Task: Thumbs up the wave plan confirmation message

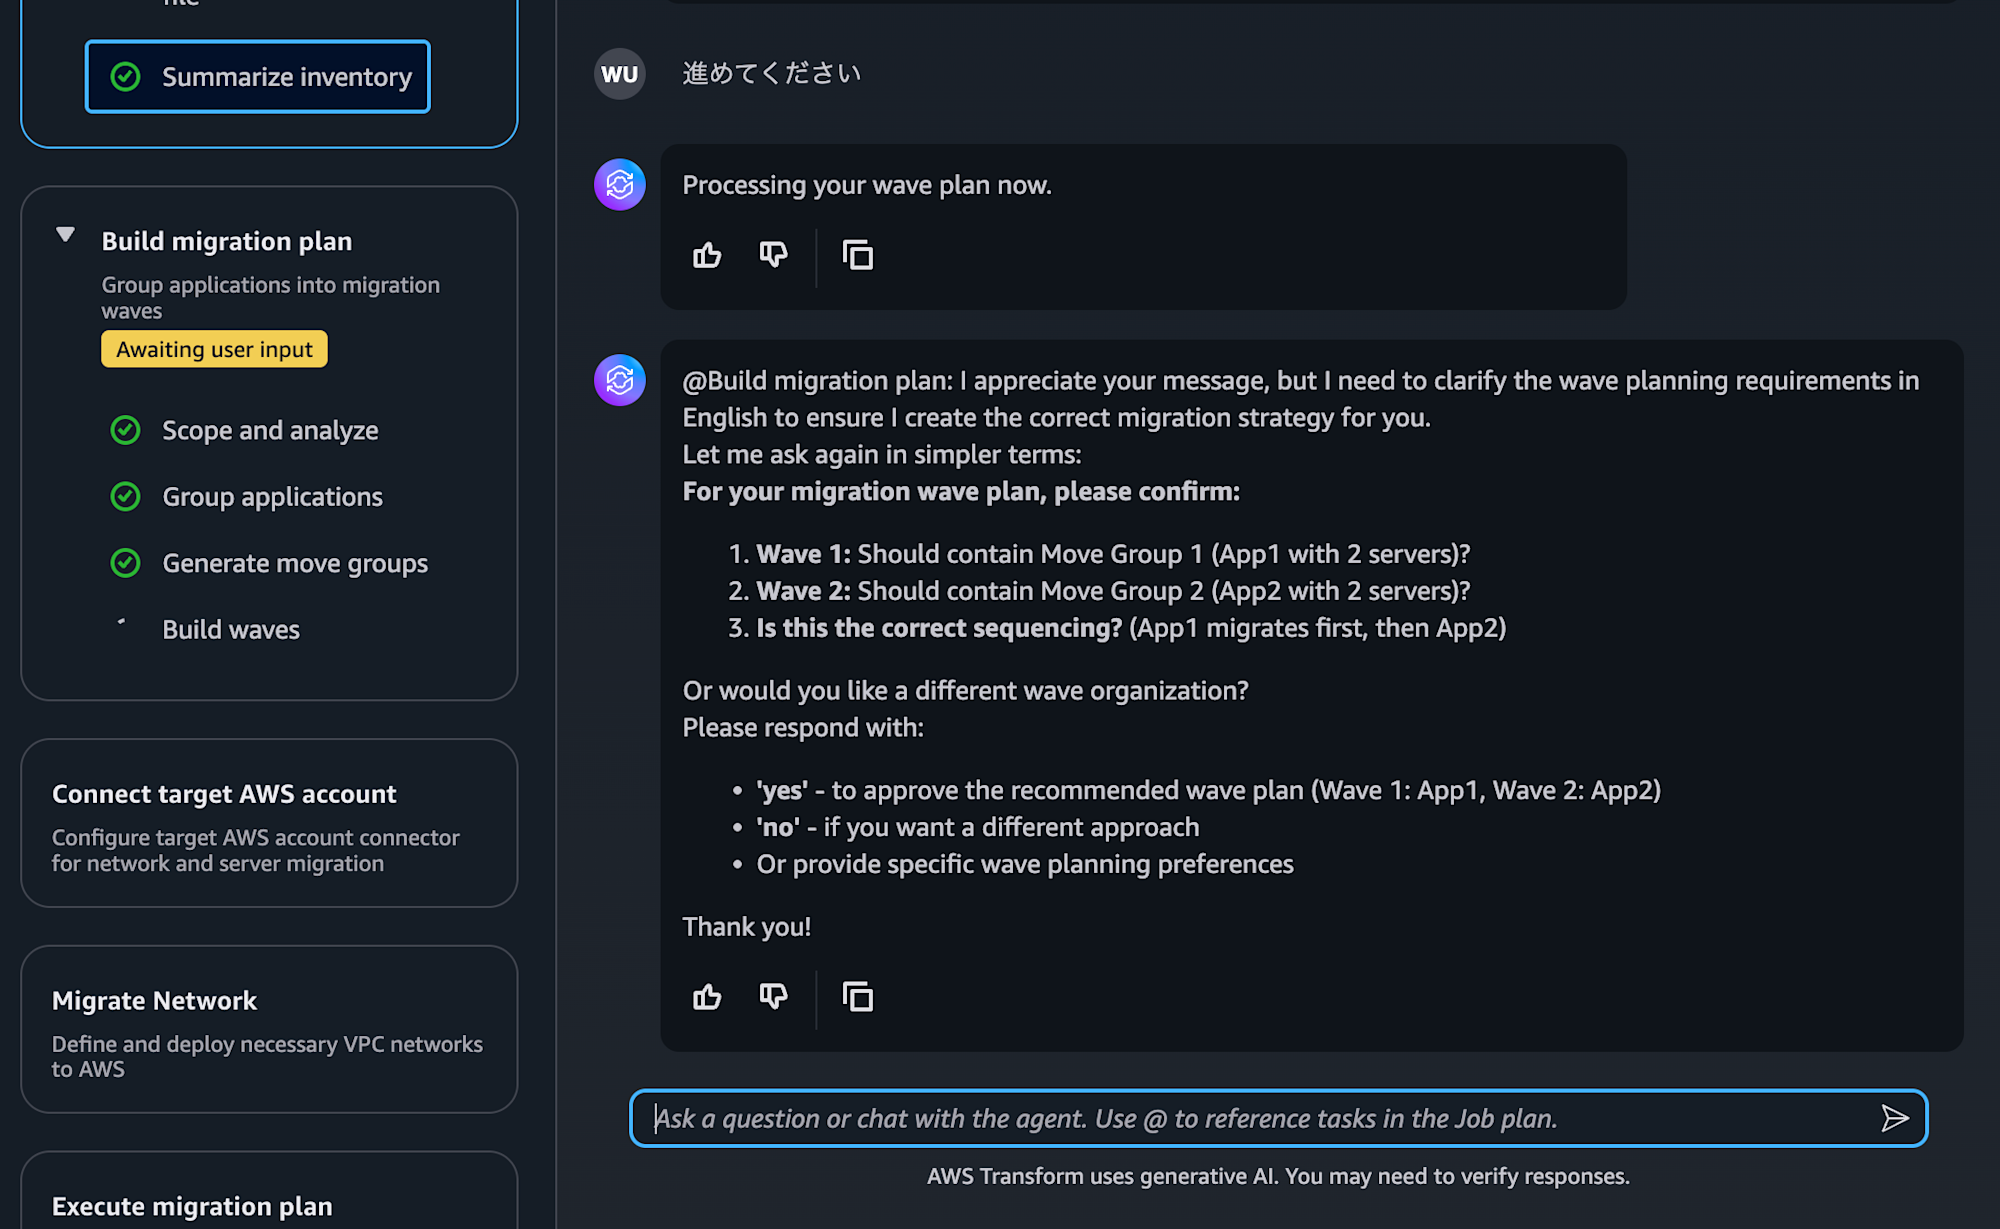Action: [x=707, y=997]
